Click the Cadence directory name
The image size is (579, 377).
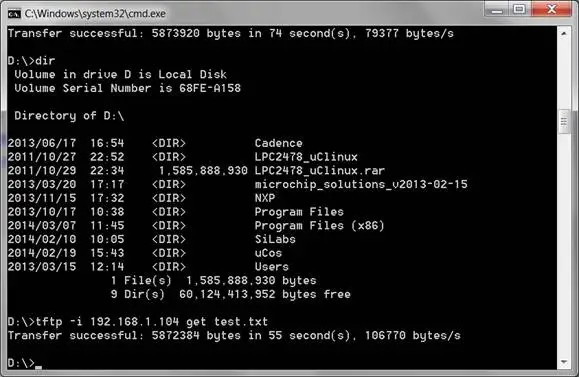pos(278,143)
